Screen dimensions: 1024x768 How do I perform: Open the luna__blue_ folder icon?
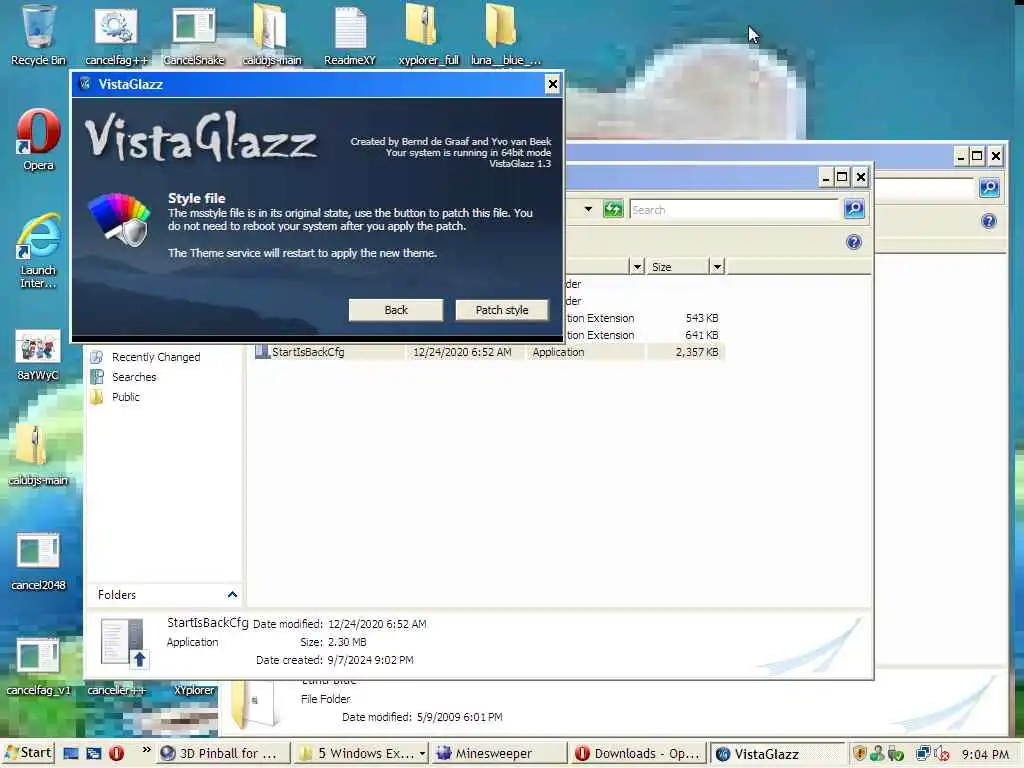tap(505, 34)
